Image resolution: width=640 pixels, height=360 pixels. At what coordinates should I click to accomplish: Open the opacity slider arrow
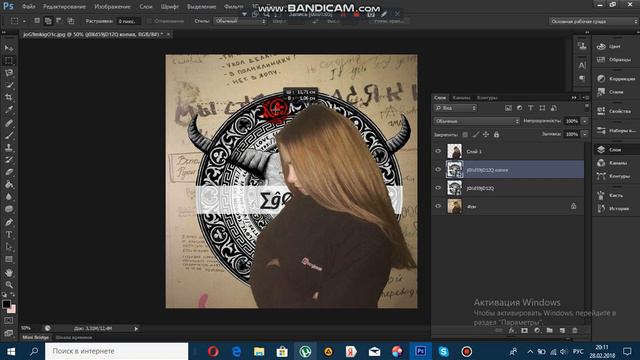(584, 121)
